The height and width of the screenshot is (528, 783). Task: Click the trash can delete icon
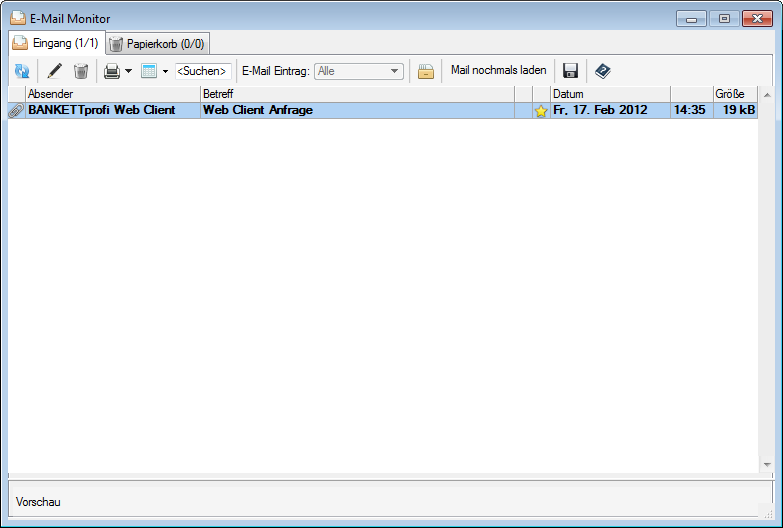pos(81,71)
